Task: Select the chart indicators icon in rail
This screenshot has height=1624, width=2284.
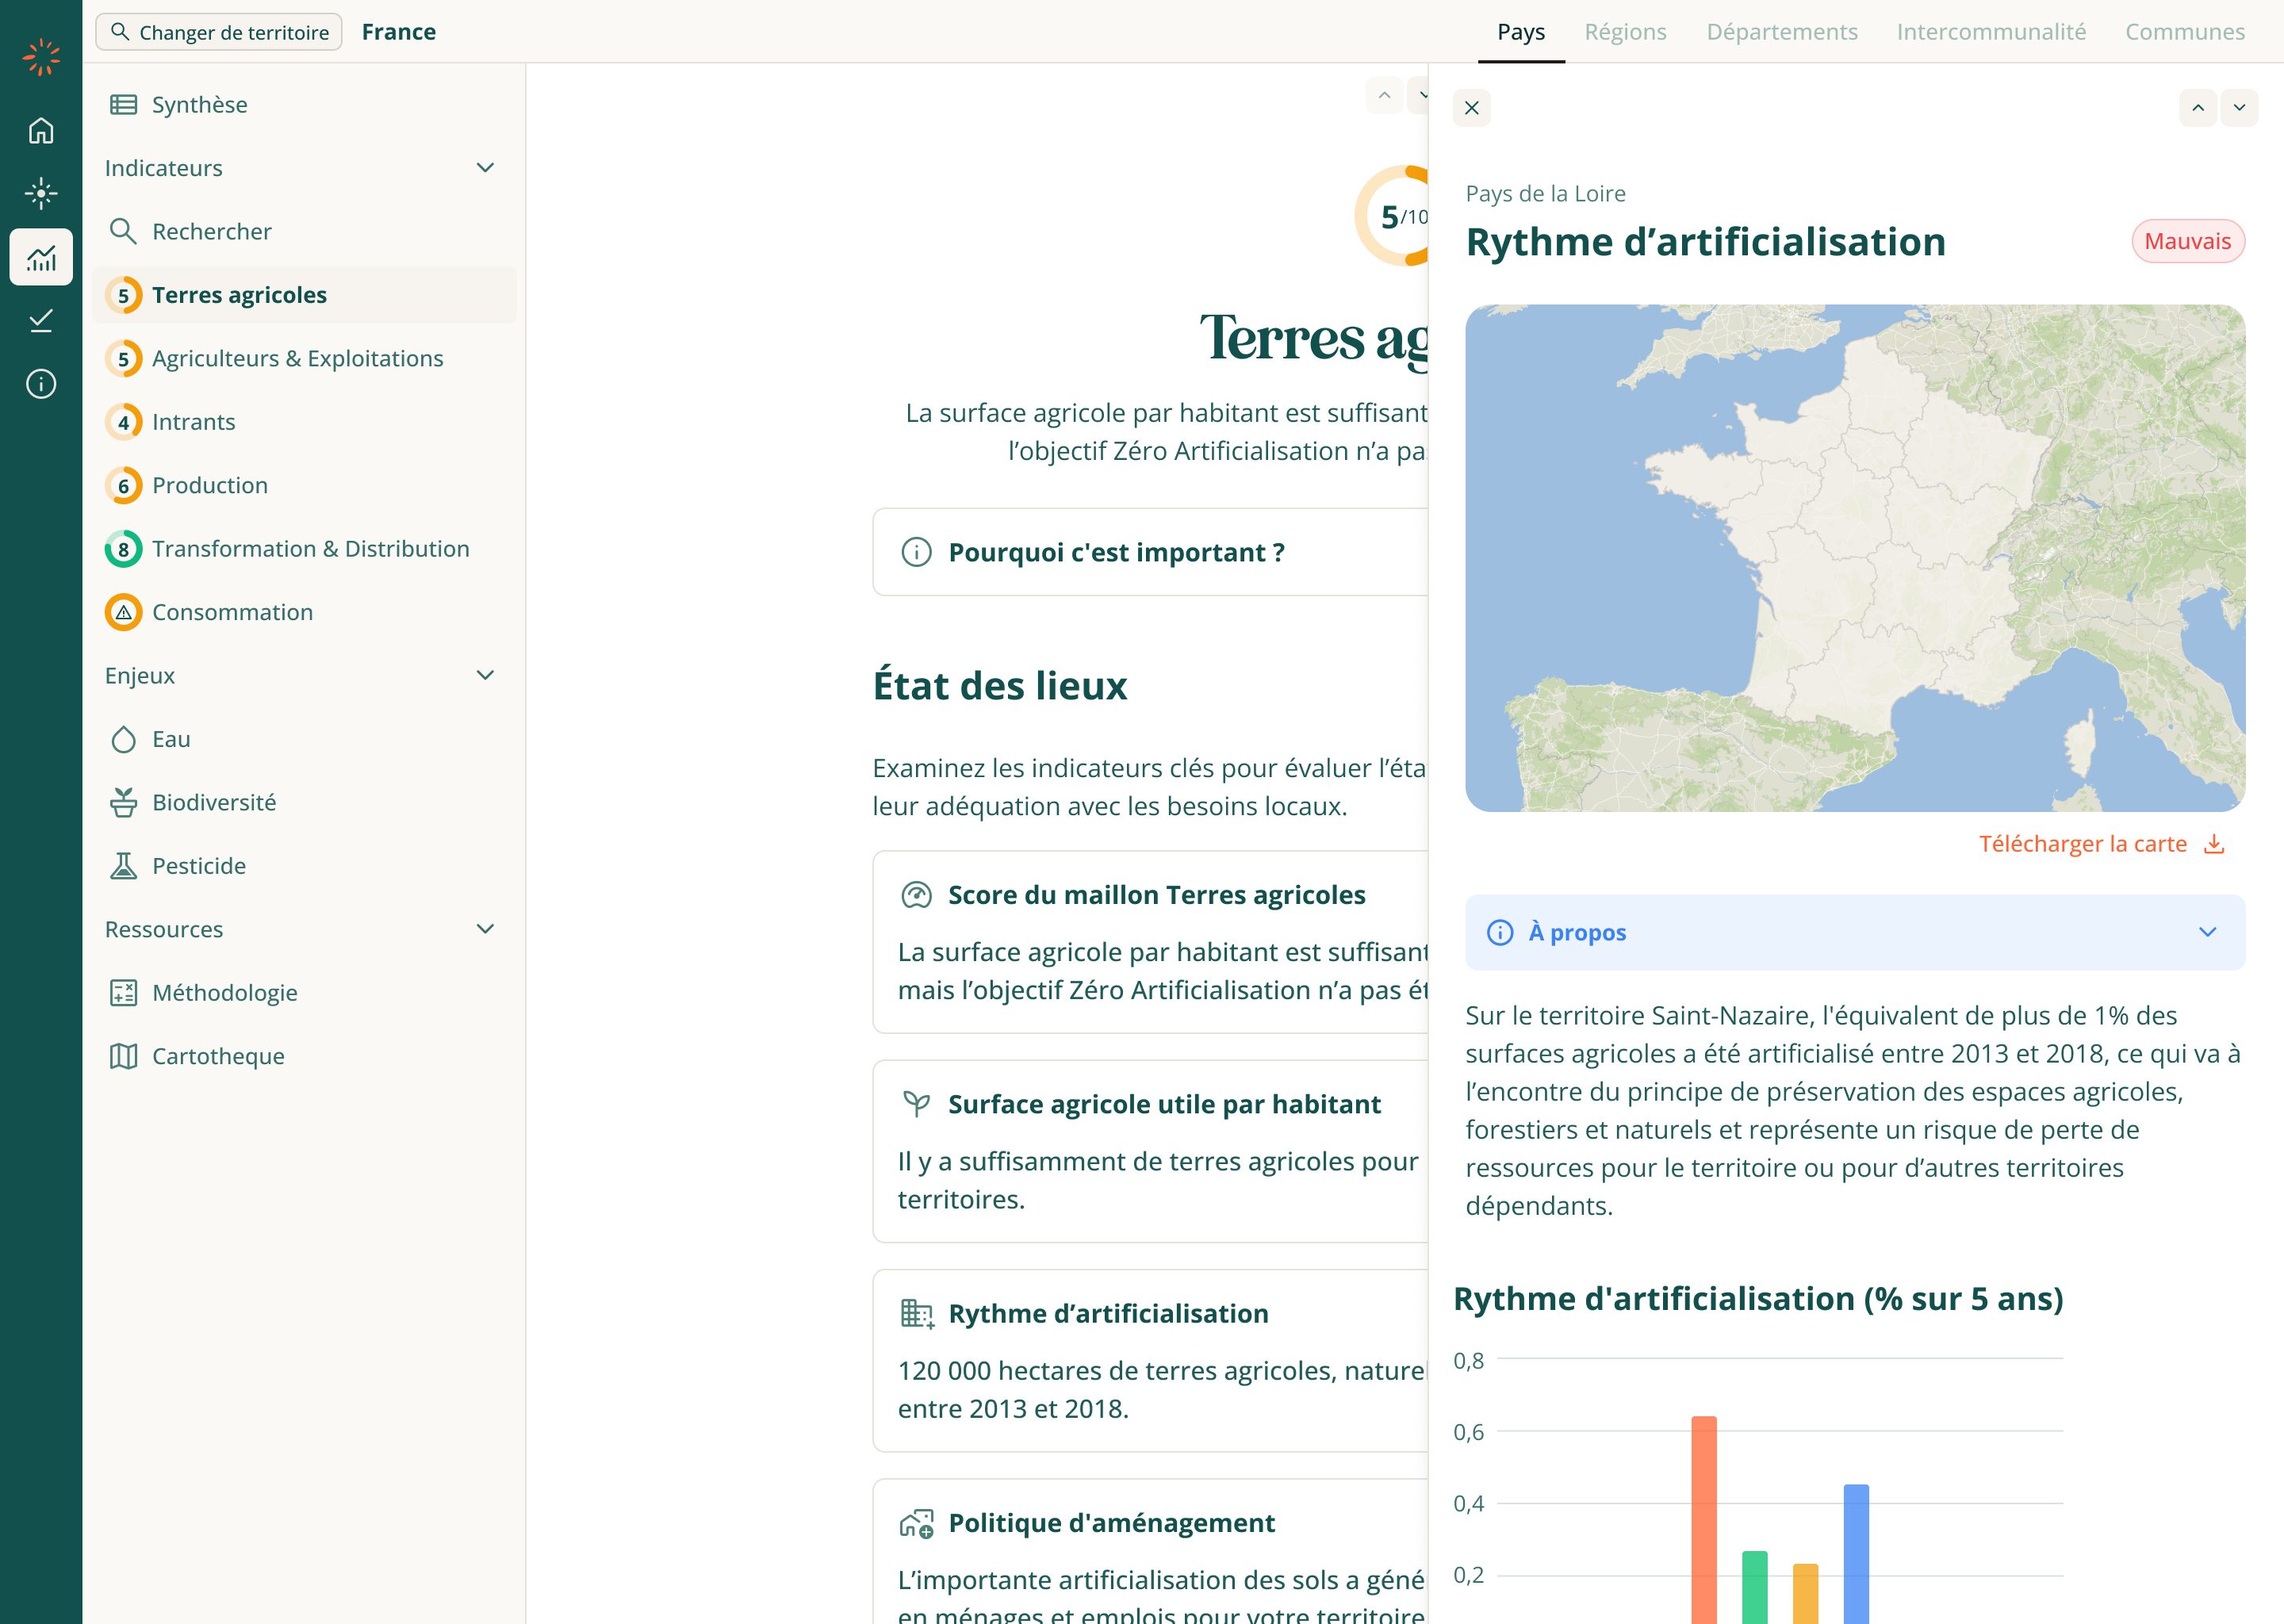Action: coord(41,258)
